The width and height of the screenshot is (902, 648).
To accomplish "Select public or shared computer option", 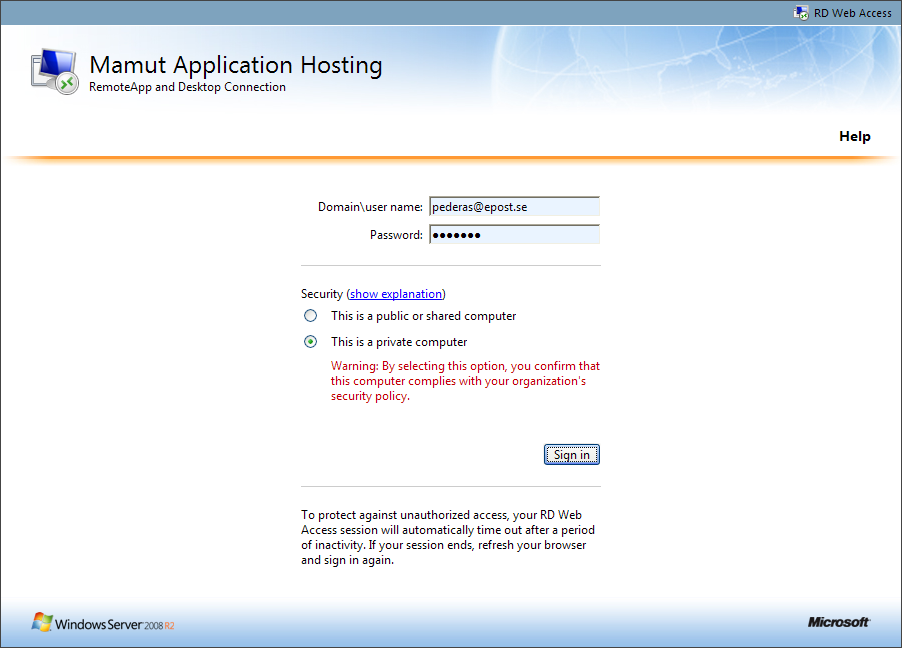I will 311,316.
